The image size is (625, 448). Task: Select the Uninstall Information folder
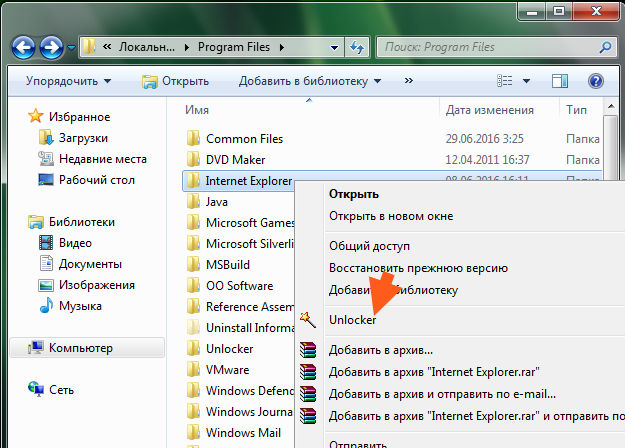[250, 328]
